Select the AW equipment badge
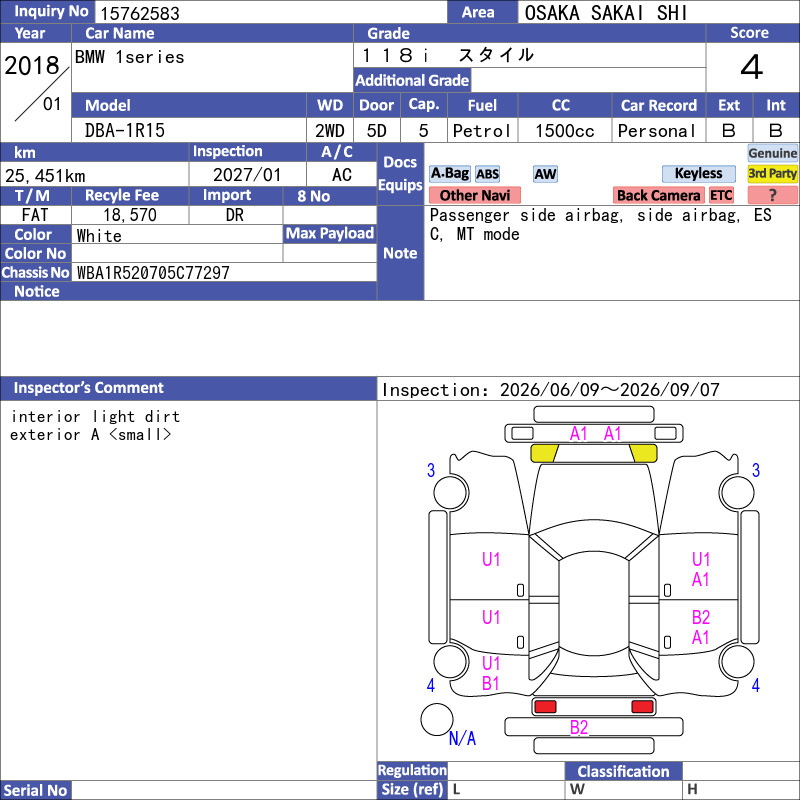Screen dimensions: 800x800 pyautogui.click(x=545, y=174)
